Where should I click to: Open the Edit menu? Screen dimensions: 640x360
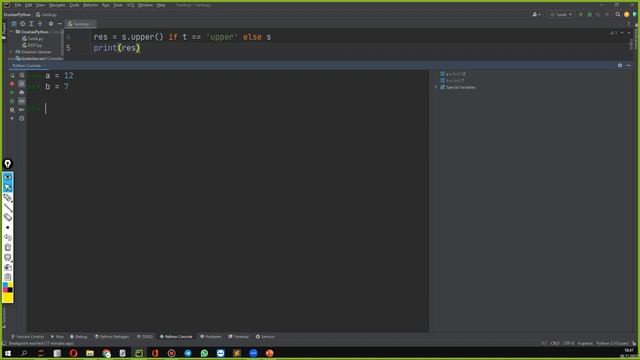[x=29, y=5]
